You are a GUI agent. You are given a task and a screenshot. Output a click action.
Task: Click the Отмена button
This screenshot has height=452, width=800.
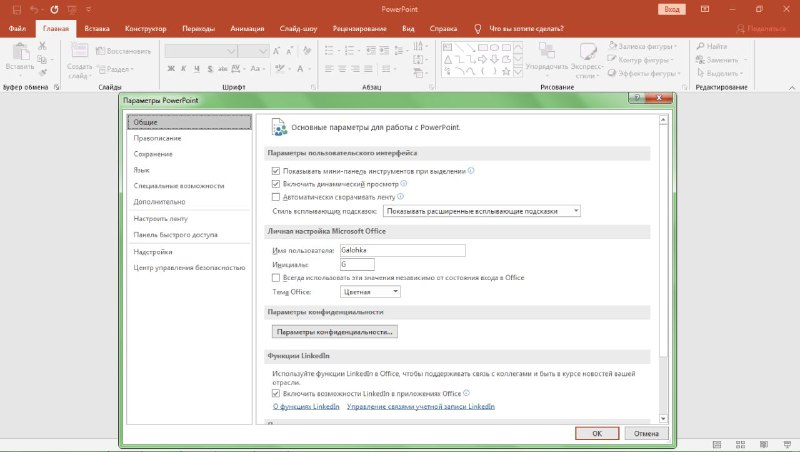pos(646,433)
